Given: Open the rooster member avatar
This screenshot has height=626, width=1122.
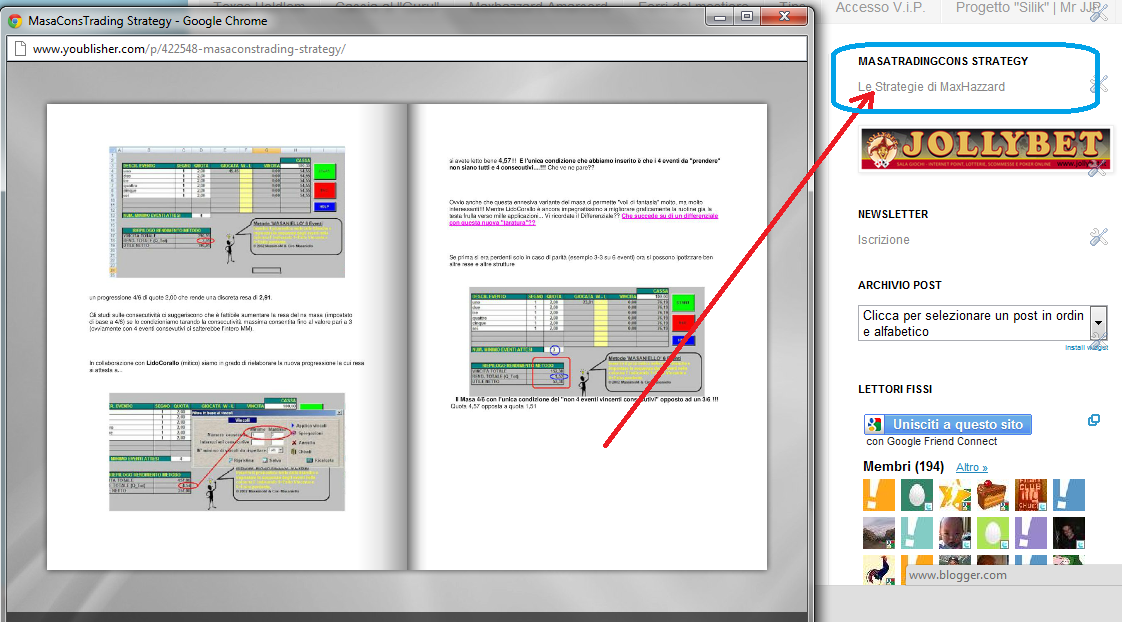Looking at the screenshot, I should click(x=879, y=569).
